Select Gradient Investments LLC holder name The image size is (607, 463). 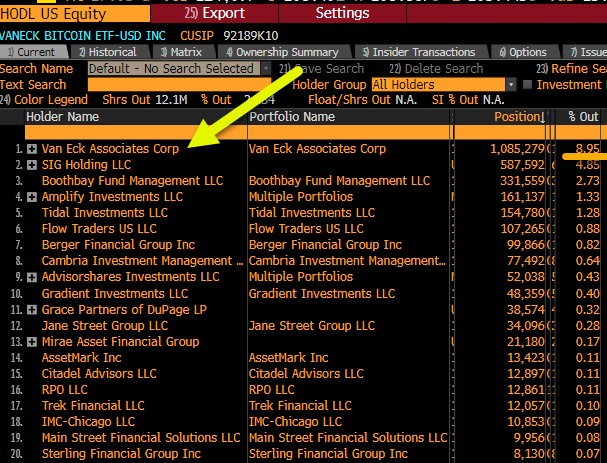point(115,294)
